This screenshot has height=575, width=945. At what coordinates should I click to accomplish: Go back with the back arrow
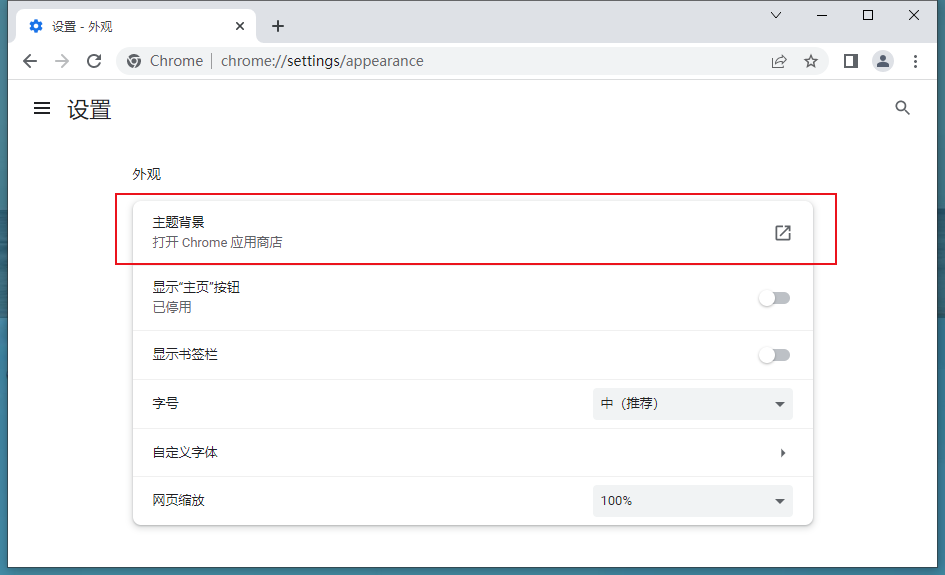(x=30, y=61)
